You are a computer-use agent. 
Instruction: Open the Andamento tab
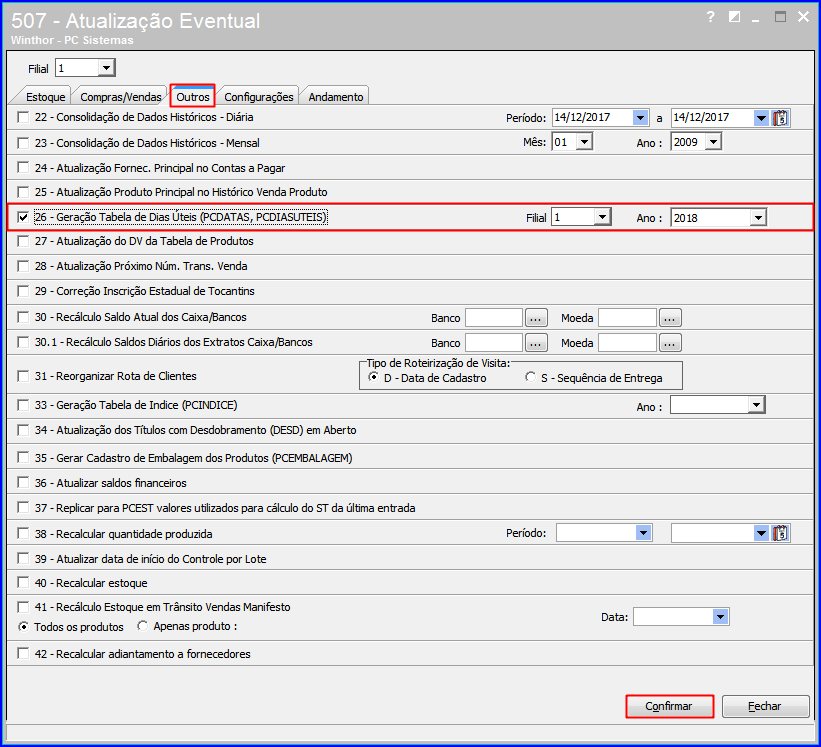click(x=336, y=97)
